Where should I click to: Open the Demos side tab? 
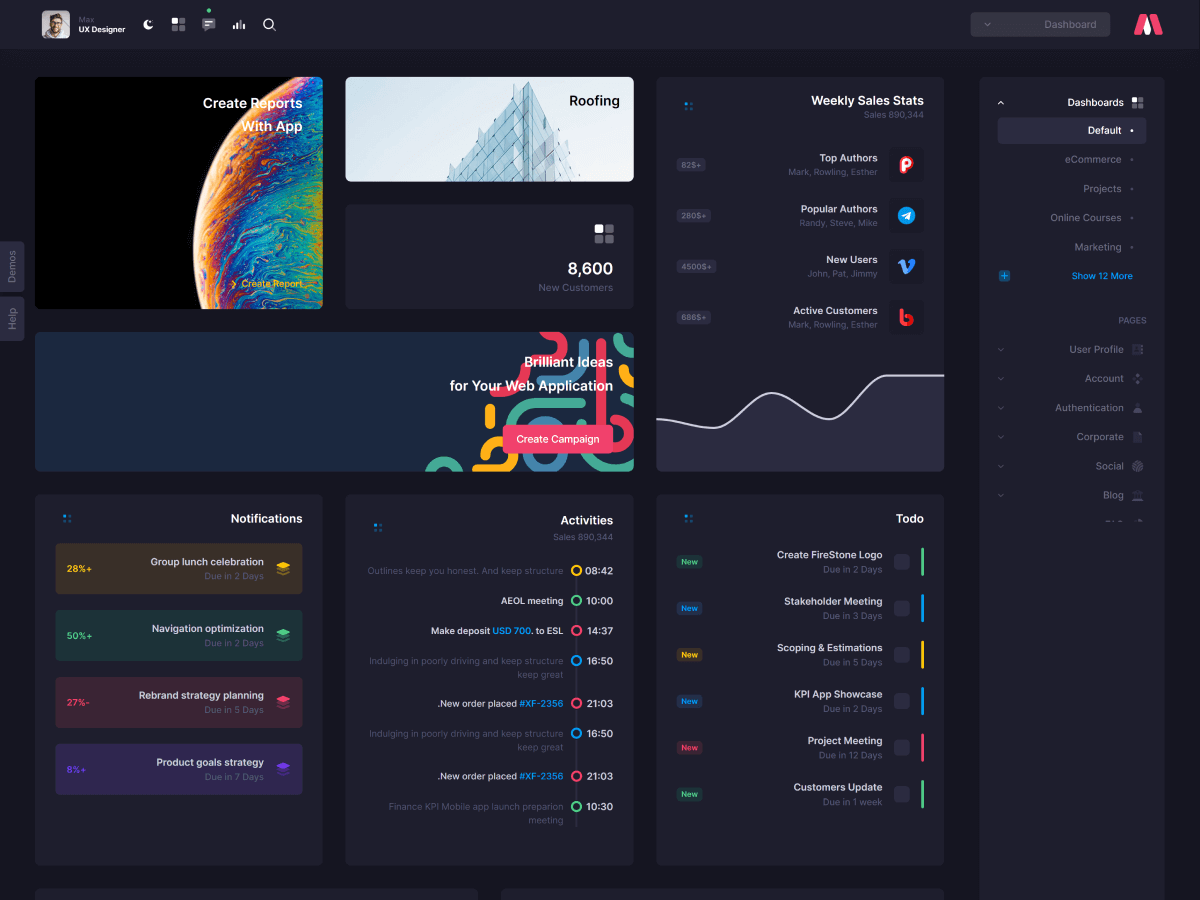tap(12, 266)
